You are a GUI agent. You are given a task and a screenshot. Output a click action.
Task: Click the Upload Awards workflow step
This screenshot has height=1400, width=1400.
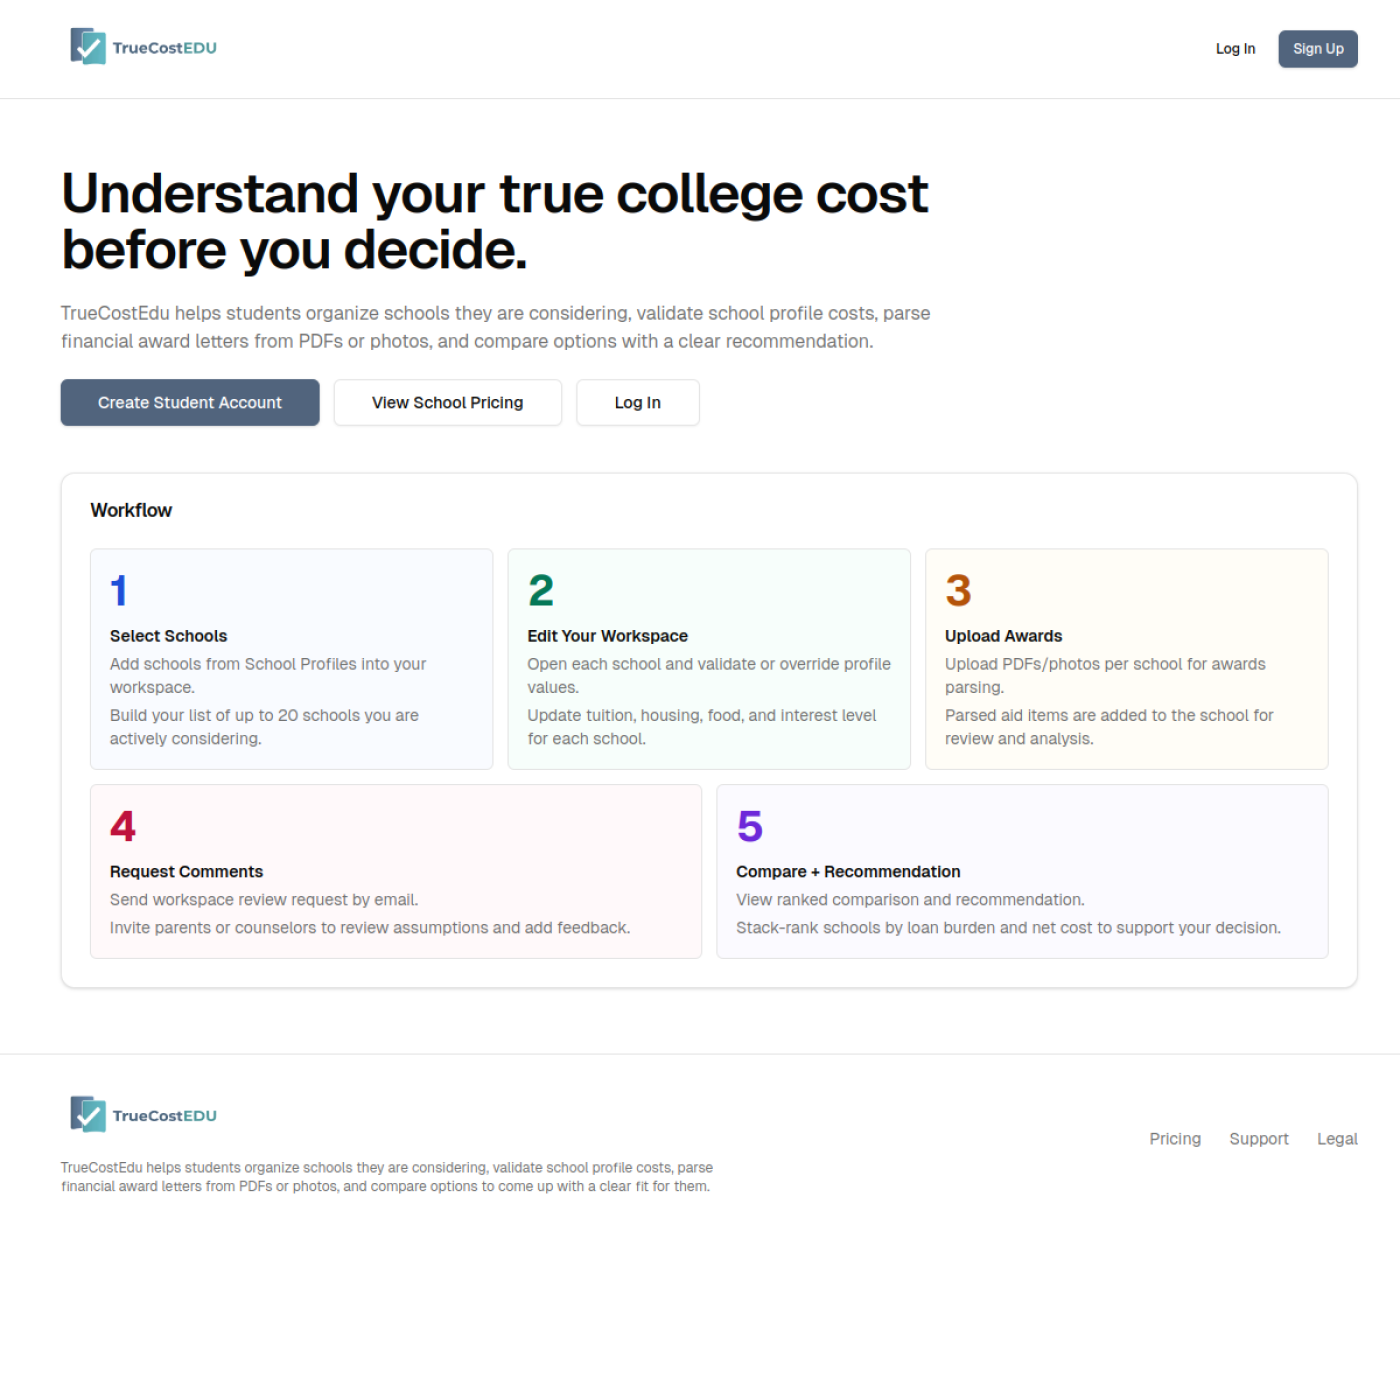coord(1126,659)
